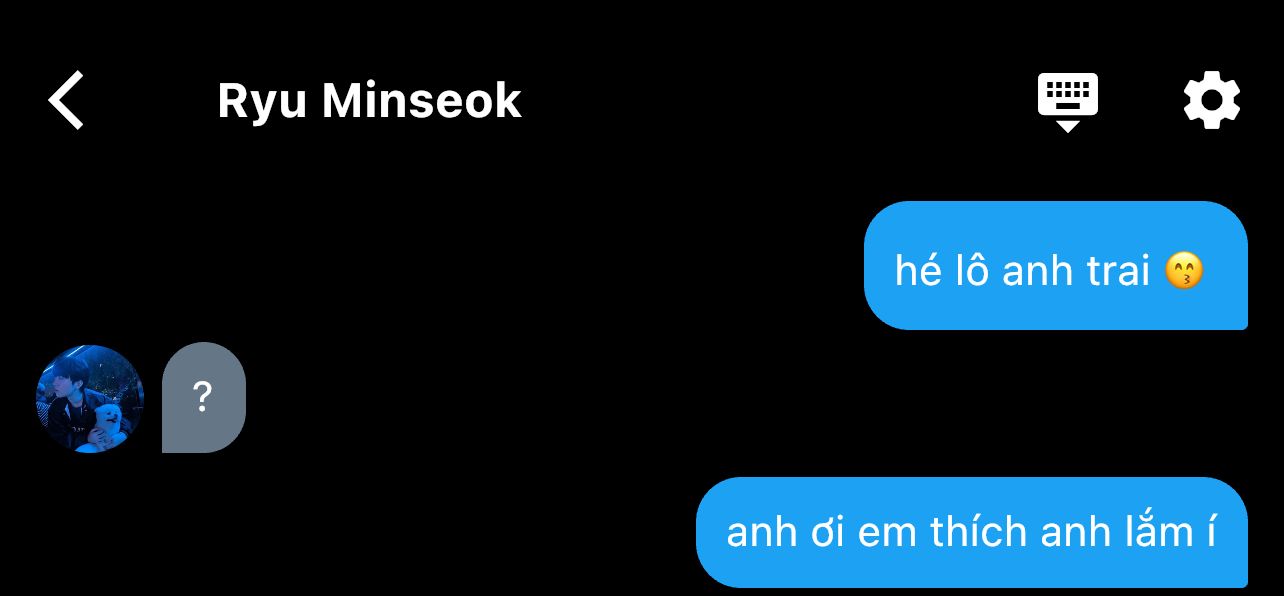This screenshot has width=1284, height=596.
Task: Select the gray "?" reply bubble
Action: click(x=204, y=398)
